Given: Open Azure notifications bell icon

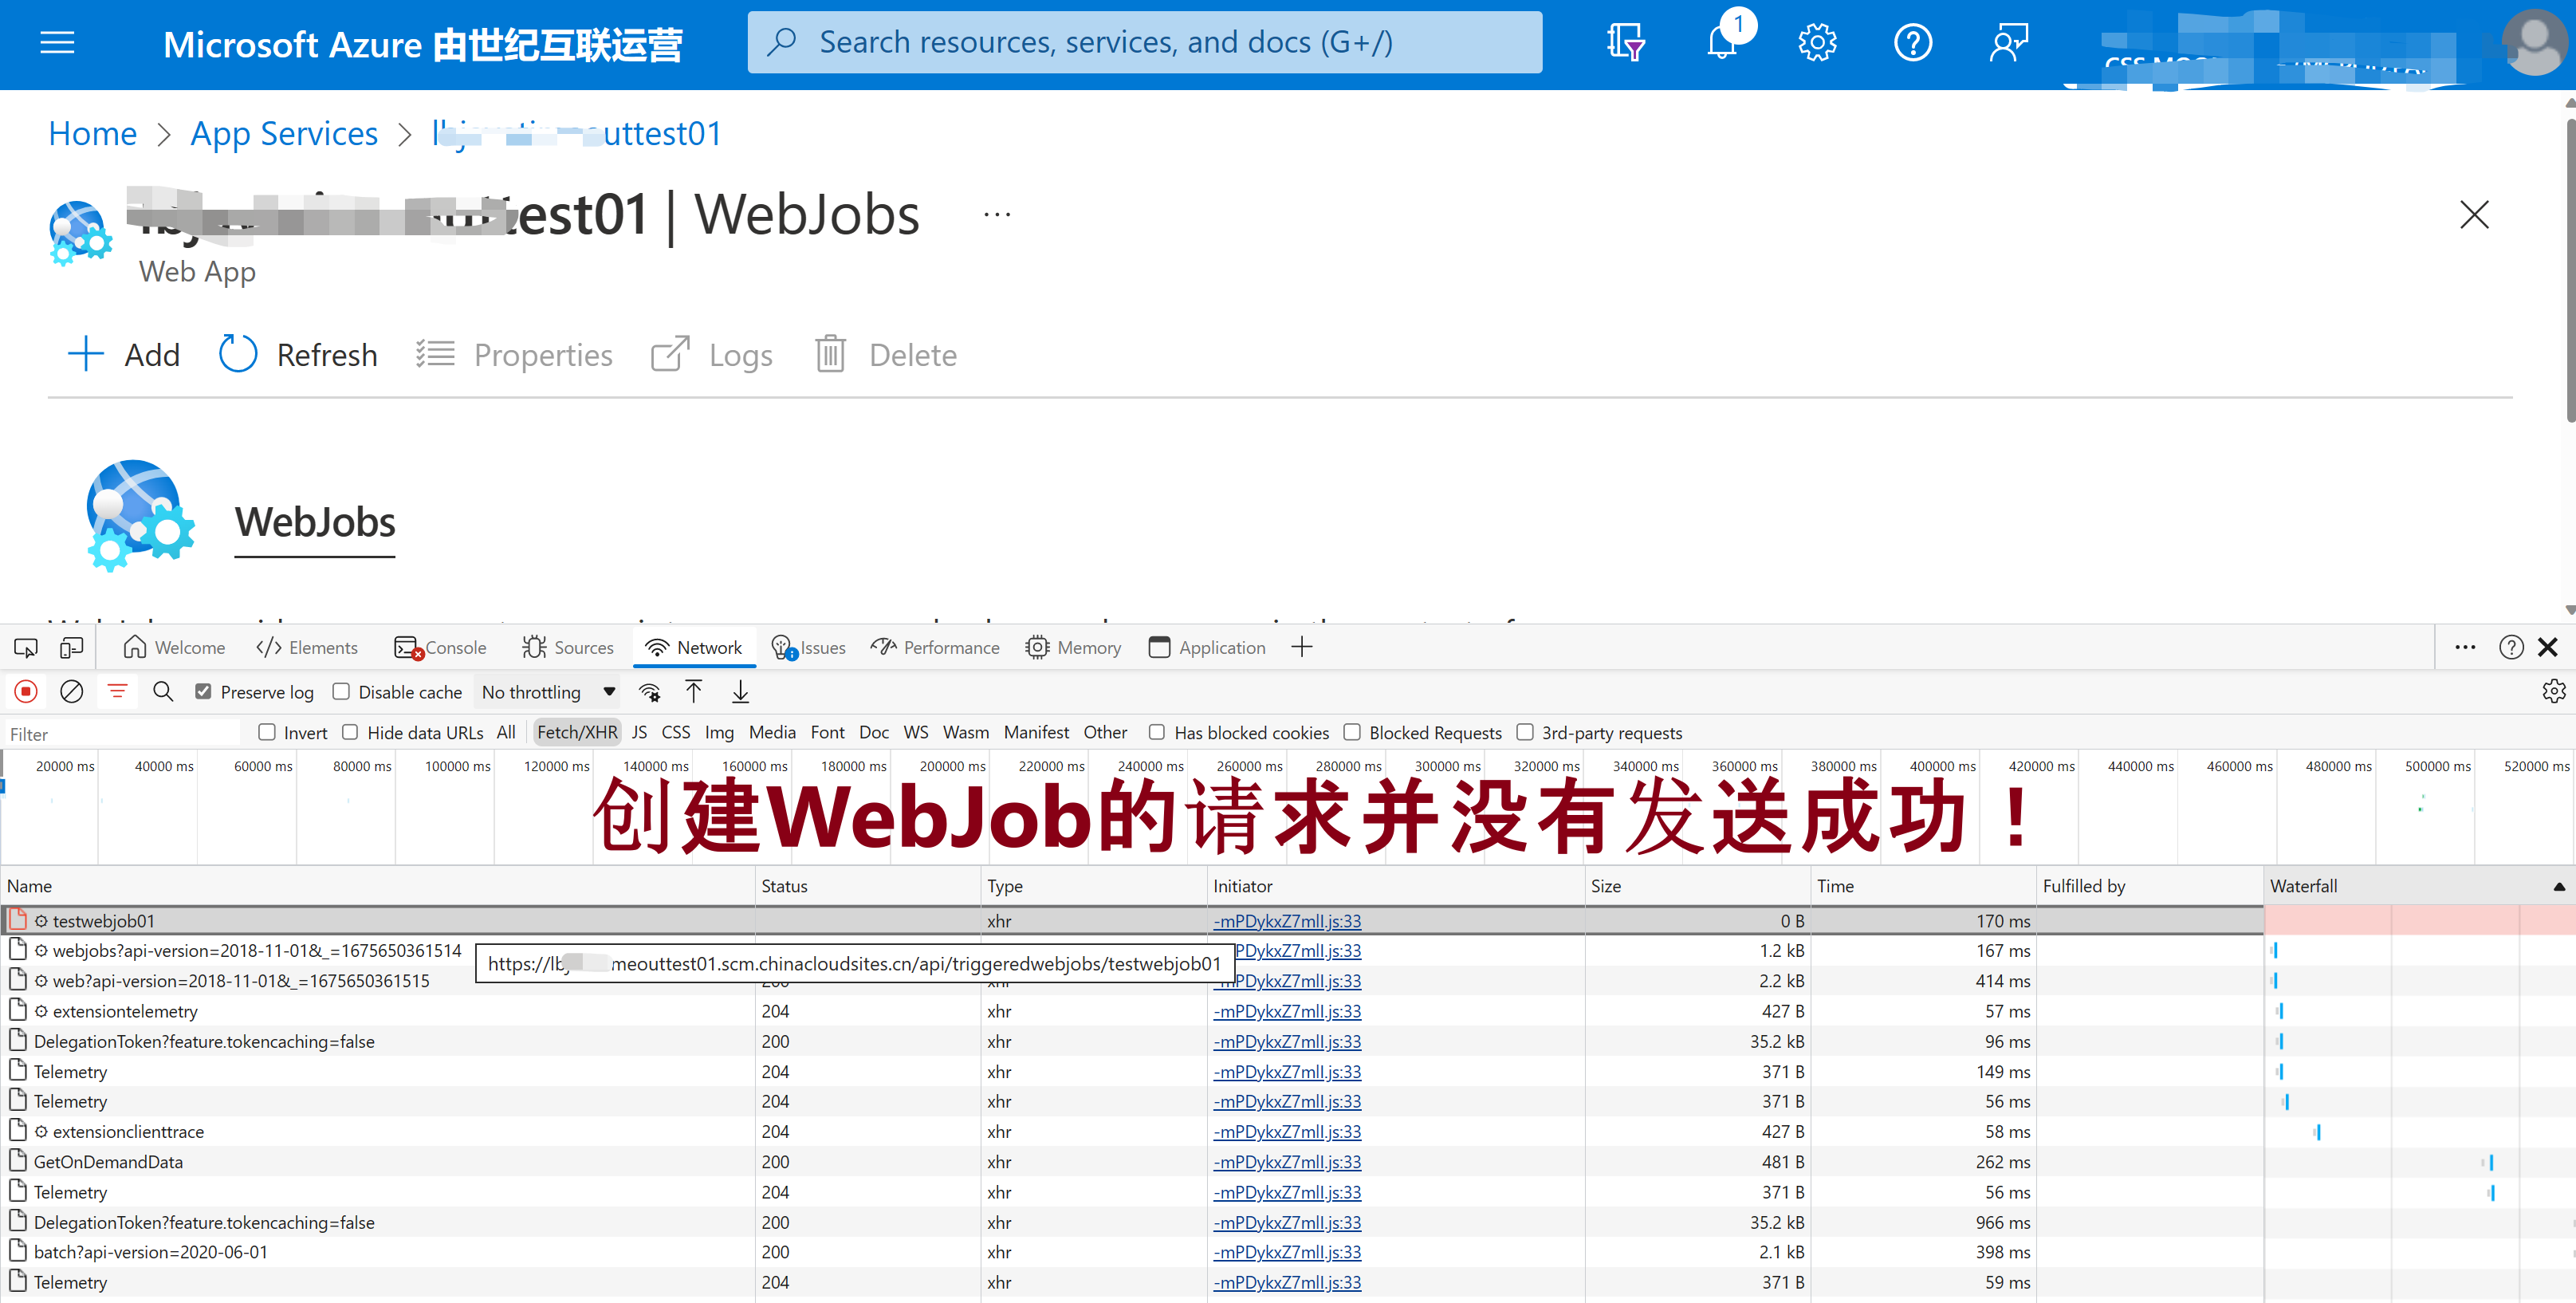Looking at the screenshot, I should pyautogui.click(x=1721, y=43).
